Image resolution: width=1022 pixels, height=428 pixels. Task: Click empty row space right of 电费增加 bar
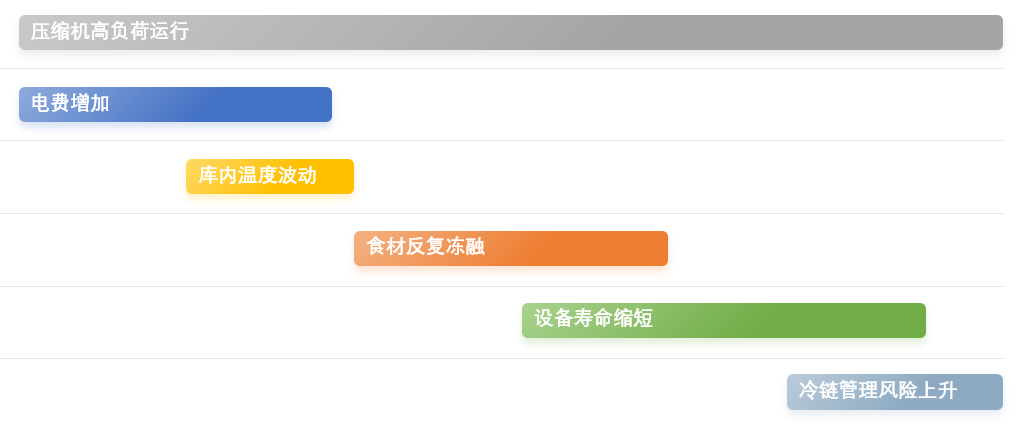pos(667,104)
